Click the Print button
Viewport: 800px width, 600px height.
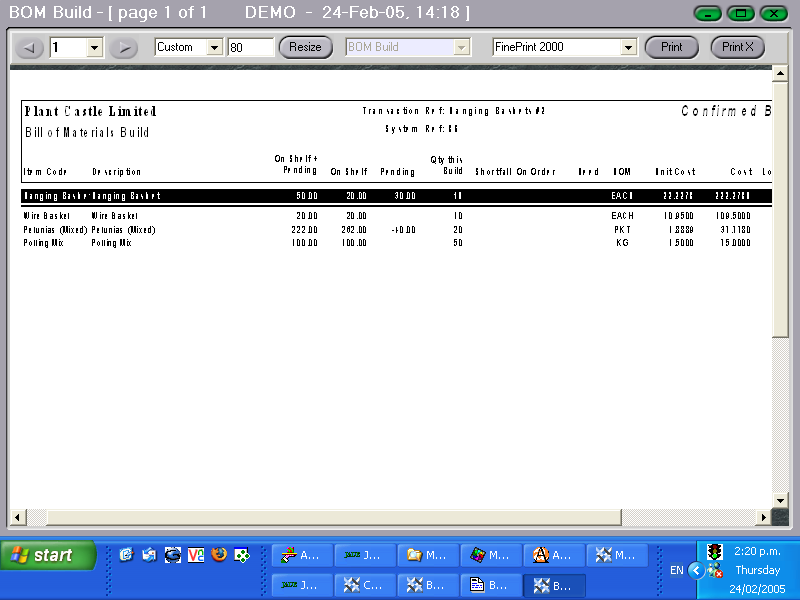(x=671, y=46)
